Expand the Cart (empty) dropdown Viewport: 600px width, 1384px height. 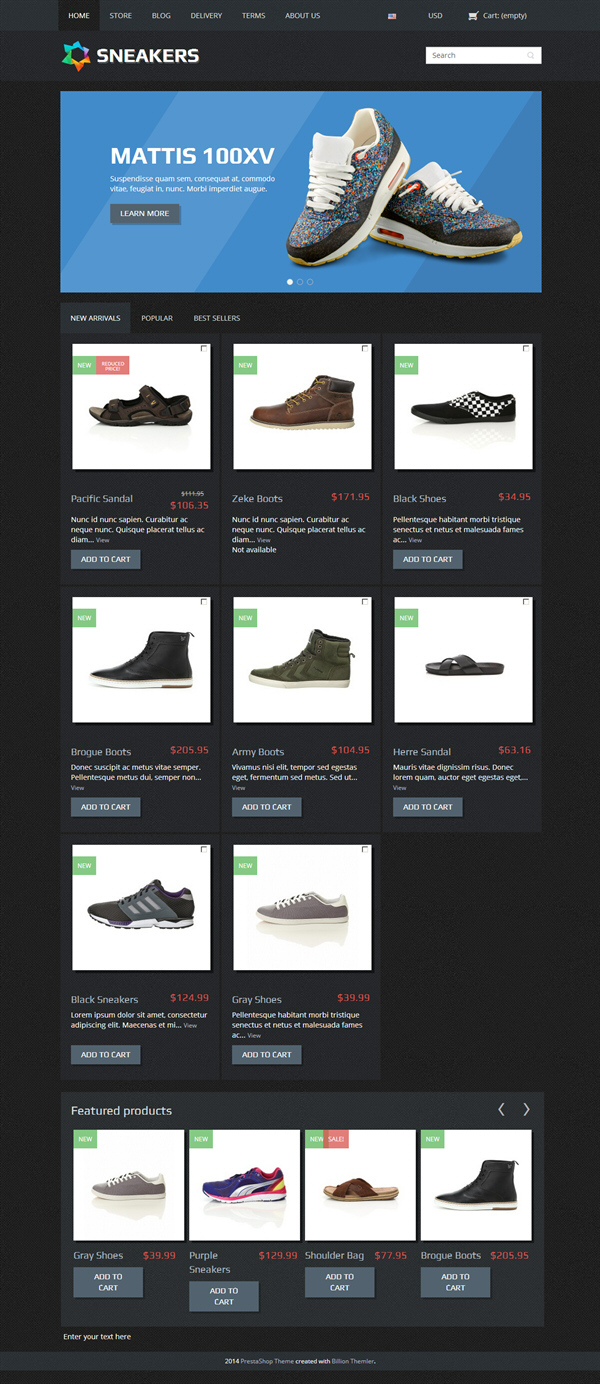pos(497,16)
